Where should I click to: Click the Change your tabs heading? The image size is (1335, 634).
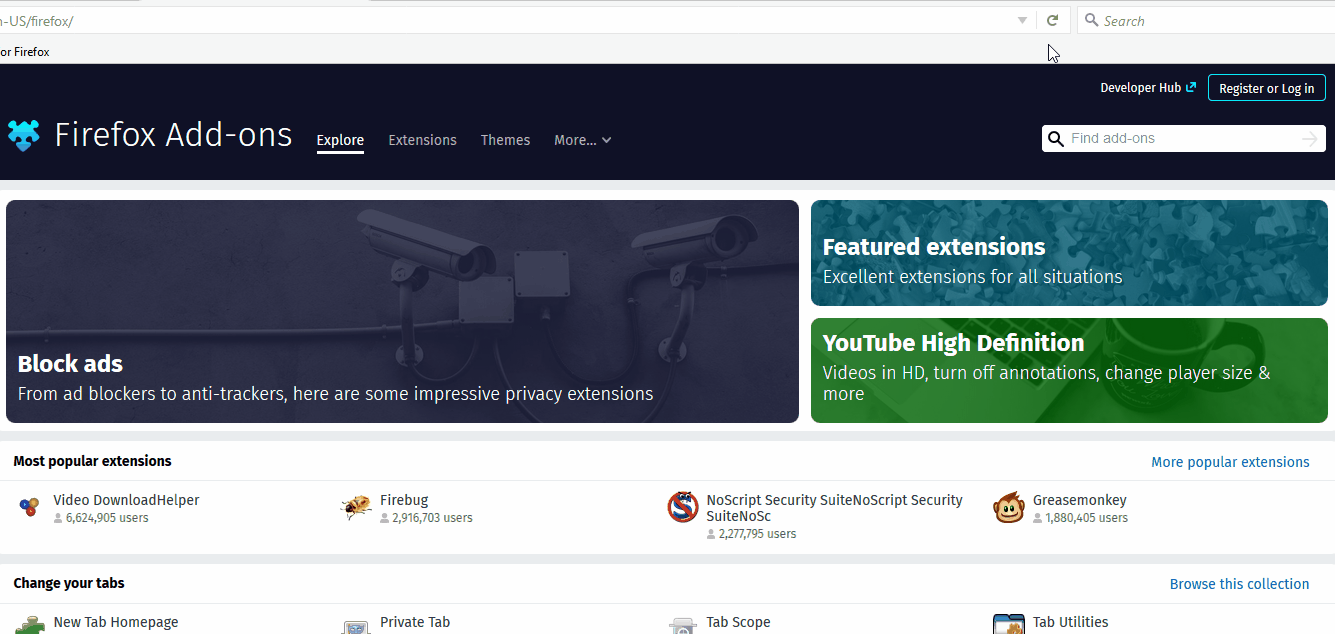pos(69,583)
